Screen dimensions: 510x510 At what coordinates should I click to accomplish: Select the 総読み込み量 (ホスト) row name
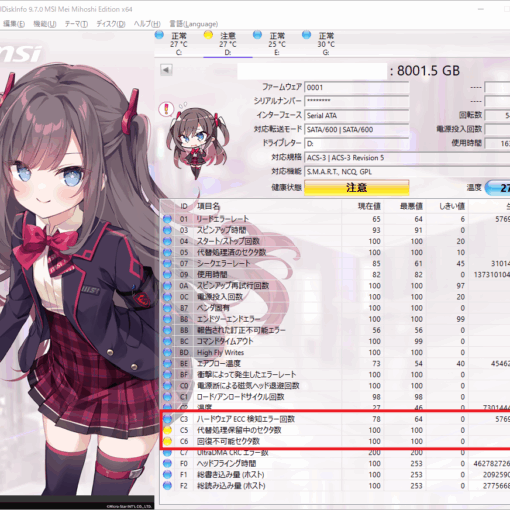[x=231, y=486]
